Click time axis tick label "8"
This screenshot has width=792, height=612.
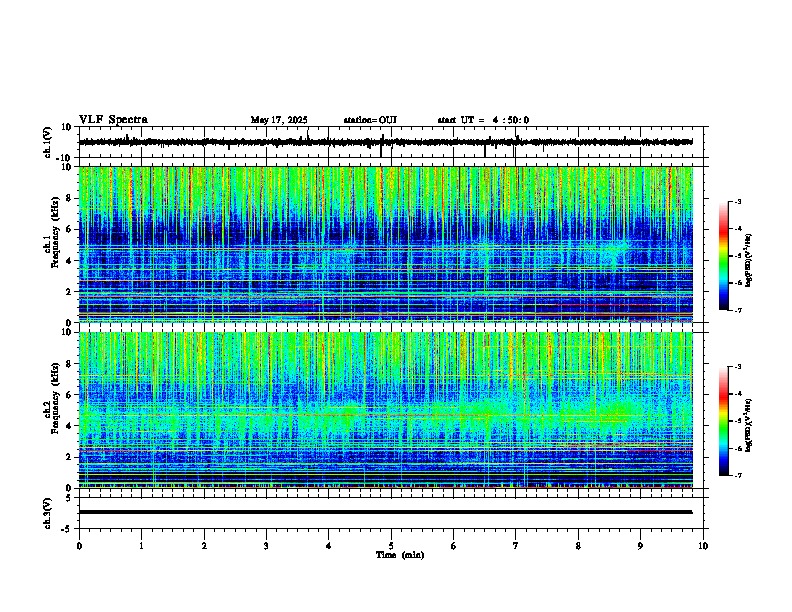[578, 546]
